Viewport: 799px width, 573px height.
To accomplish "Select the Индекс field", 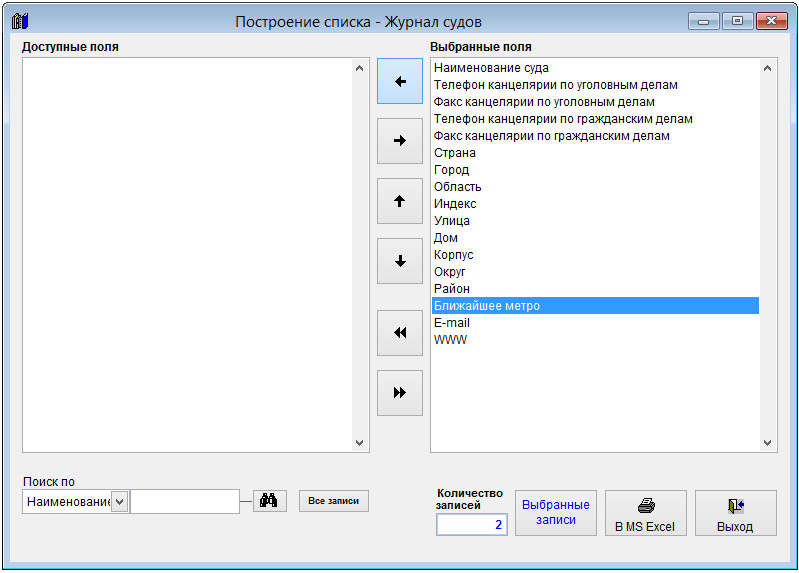I will click(x=595, y=204).
